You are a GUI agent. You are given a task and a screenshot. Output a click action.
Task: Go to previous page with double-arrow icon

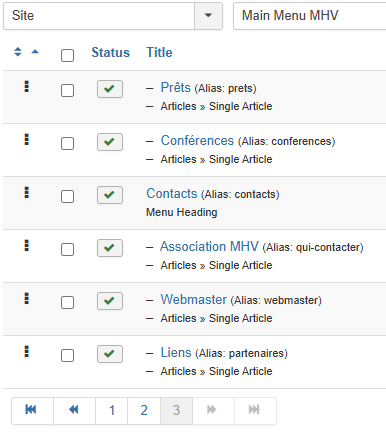click(x=74, y=411)
